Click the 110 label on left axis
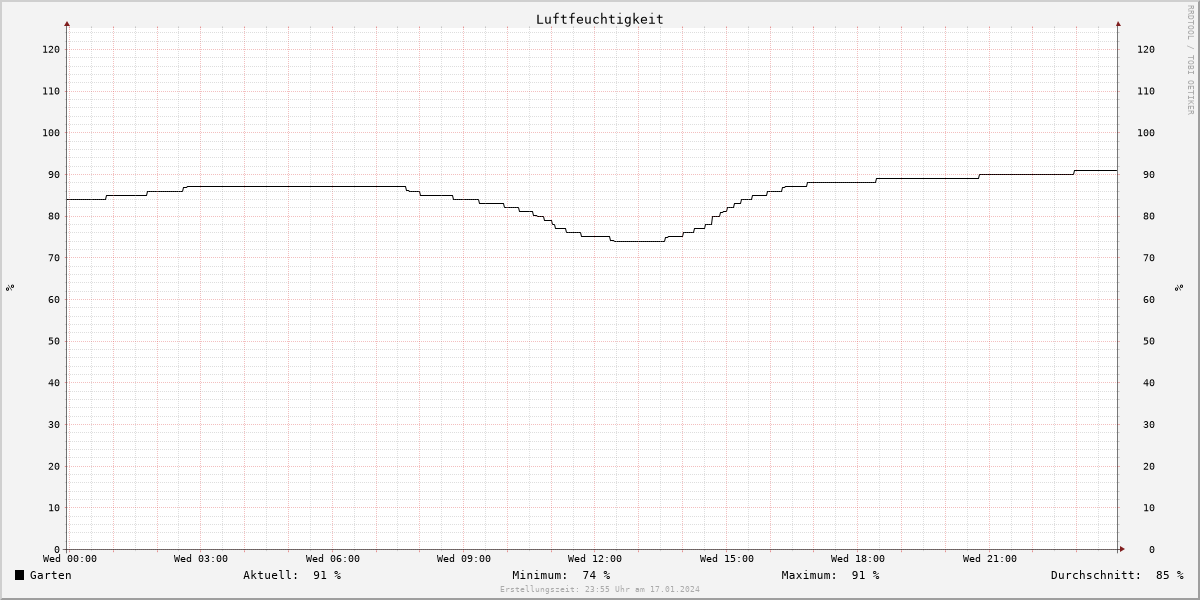 (51, 91)
